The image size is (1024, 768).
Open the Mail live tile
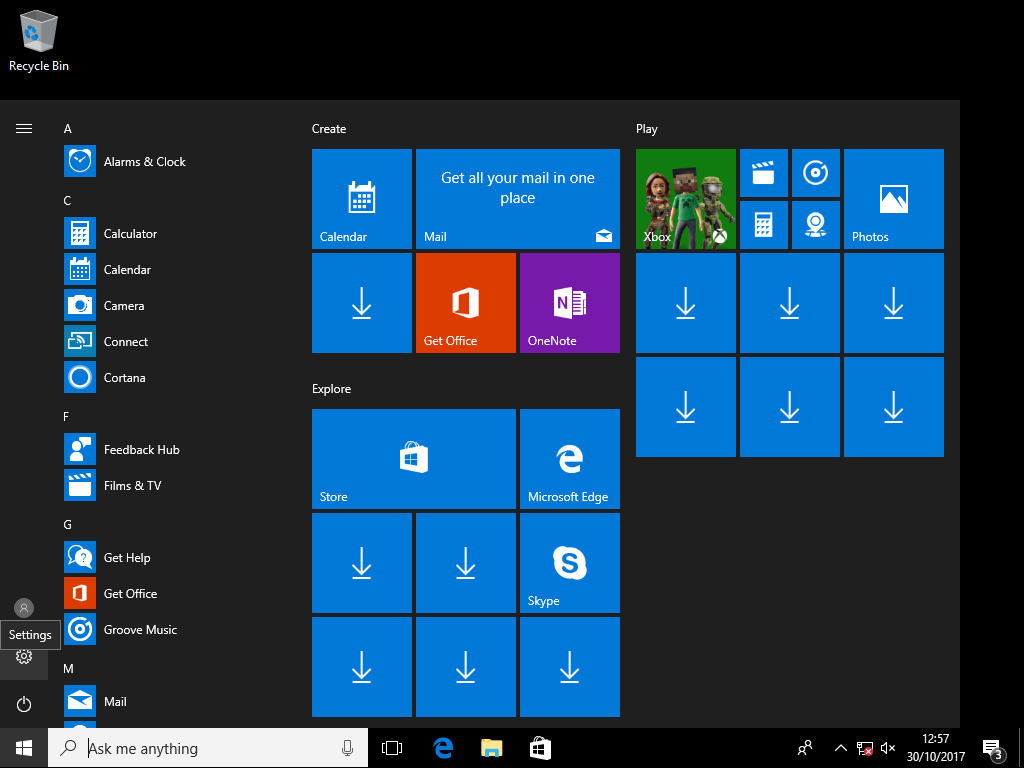click(518, 199)
